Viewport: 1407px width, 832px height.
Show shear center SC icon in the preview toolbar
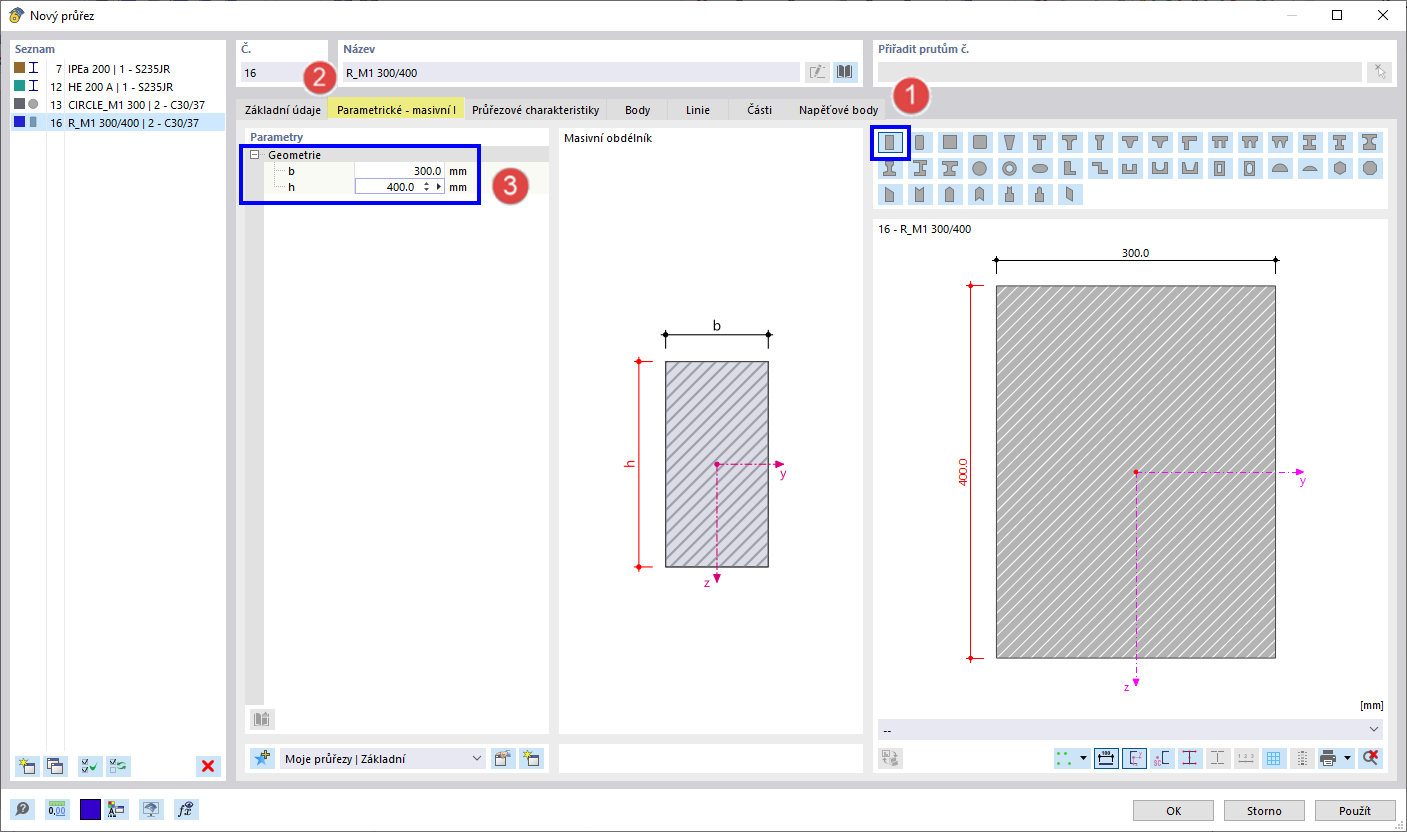1162,758
